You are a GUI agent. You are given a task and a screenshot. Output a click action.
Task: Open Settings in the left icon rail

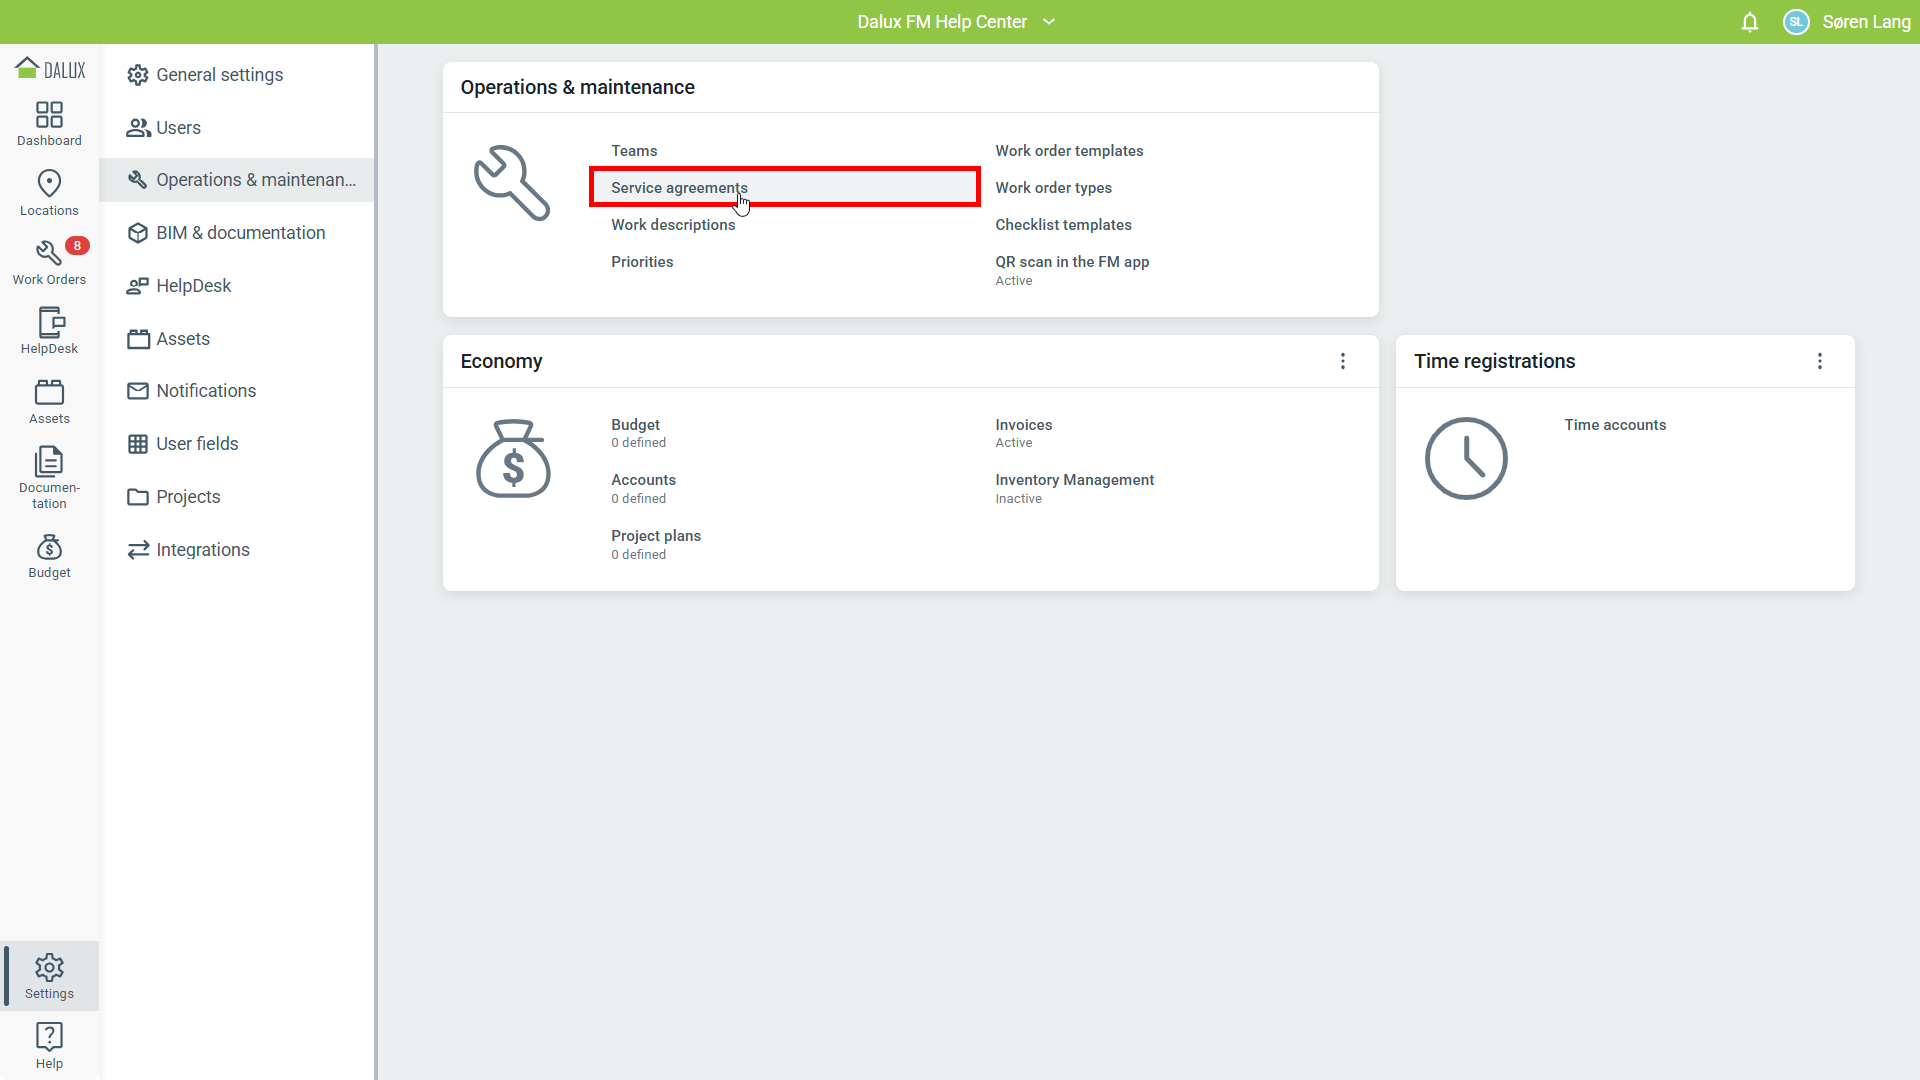49,976
